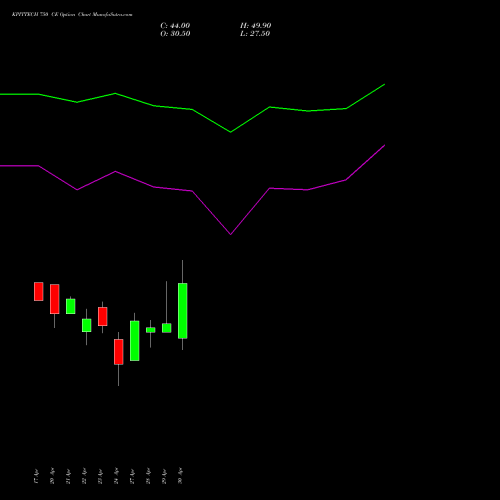Click the low value 'L: 27.50'
The image size is (500, 500).
[255, 34]
